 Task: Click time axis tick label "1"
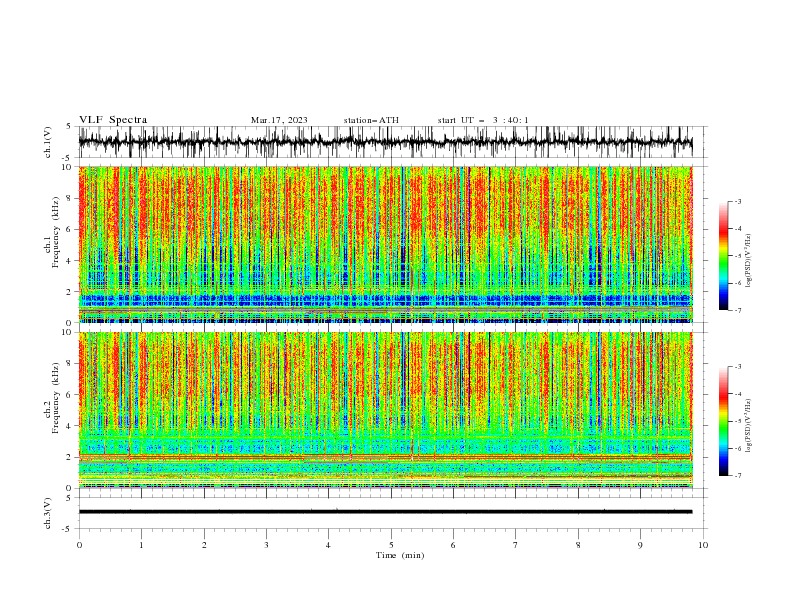142,545
